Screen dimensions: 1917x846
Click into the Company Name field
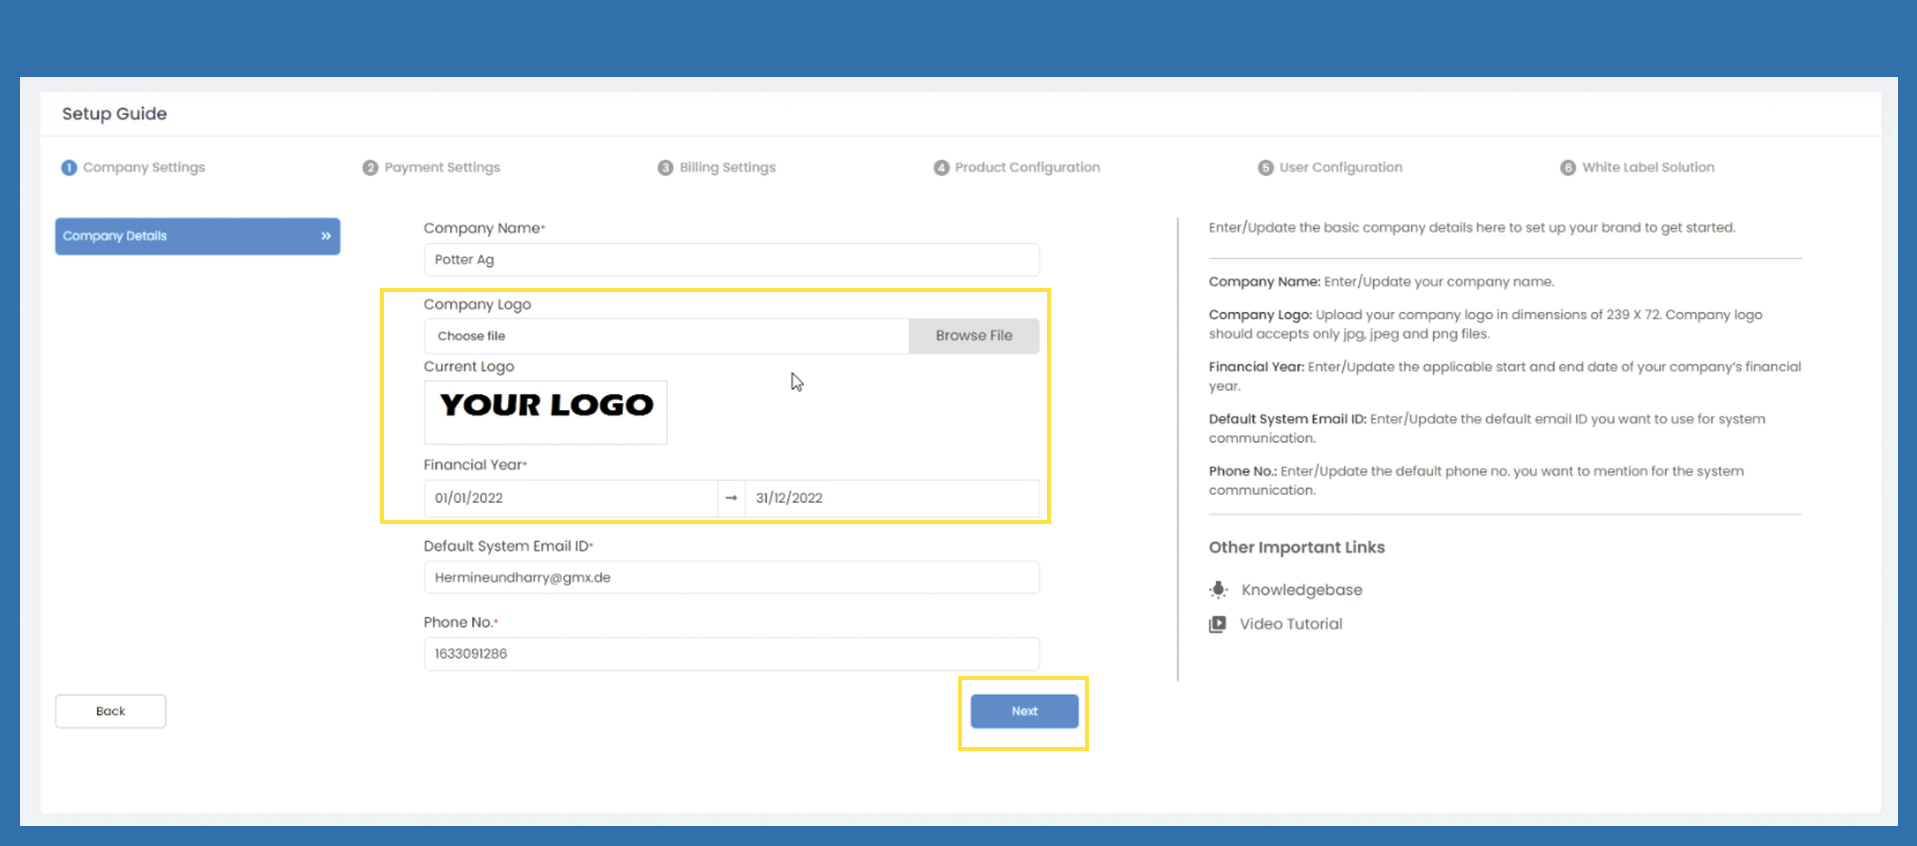[x=731, y=260]
